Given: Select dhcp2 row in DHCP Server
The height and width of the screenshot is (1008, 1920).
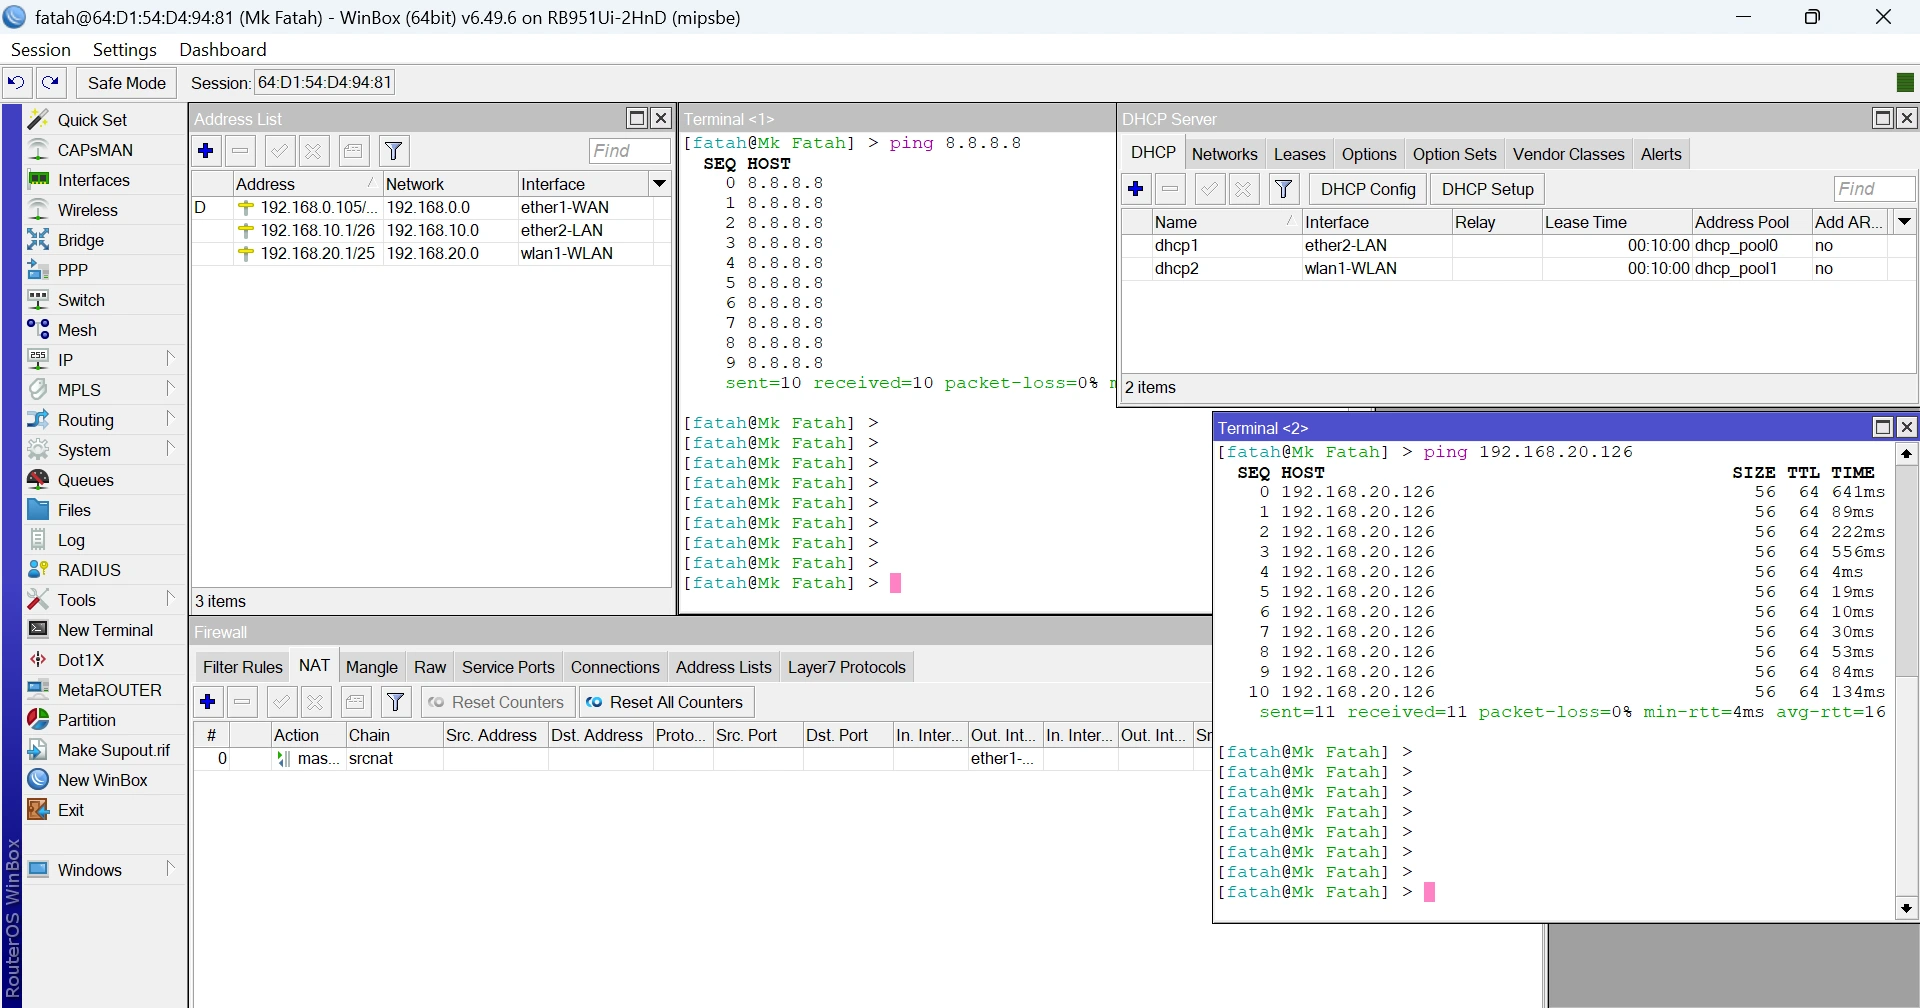Looking at the screenshot, I should pos(1518,268).
